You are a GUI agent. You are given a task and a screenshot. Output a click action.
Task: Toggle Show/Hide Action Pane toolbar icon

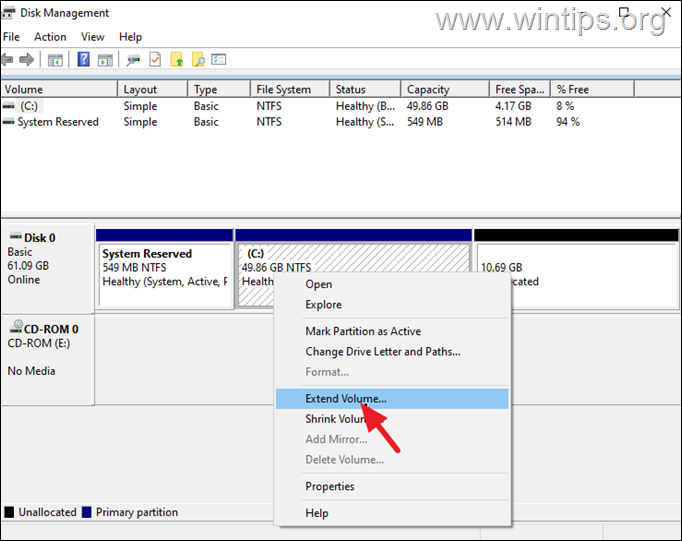(x=105, y=60)
